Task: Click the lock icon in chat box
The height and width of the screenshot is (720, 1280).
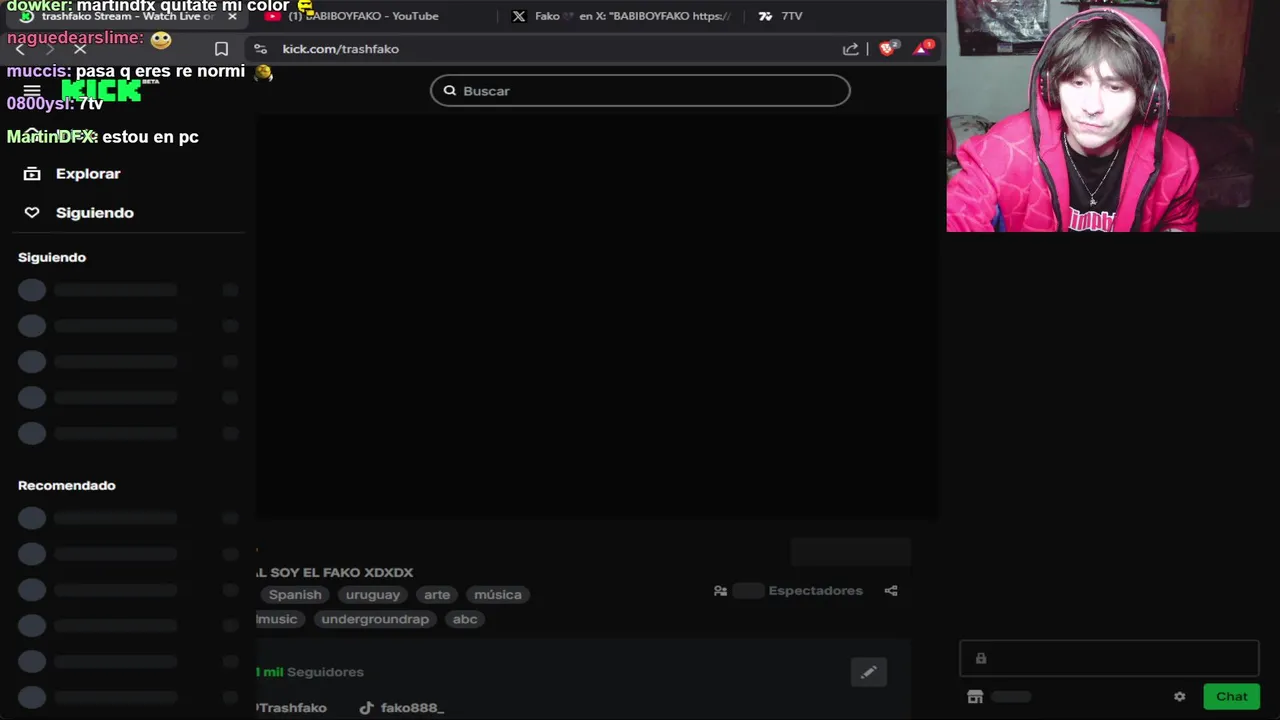Action: click(981, 658)
